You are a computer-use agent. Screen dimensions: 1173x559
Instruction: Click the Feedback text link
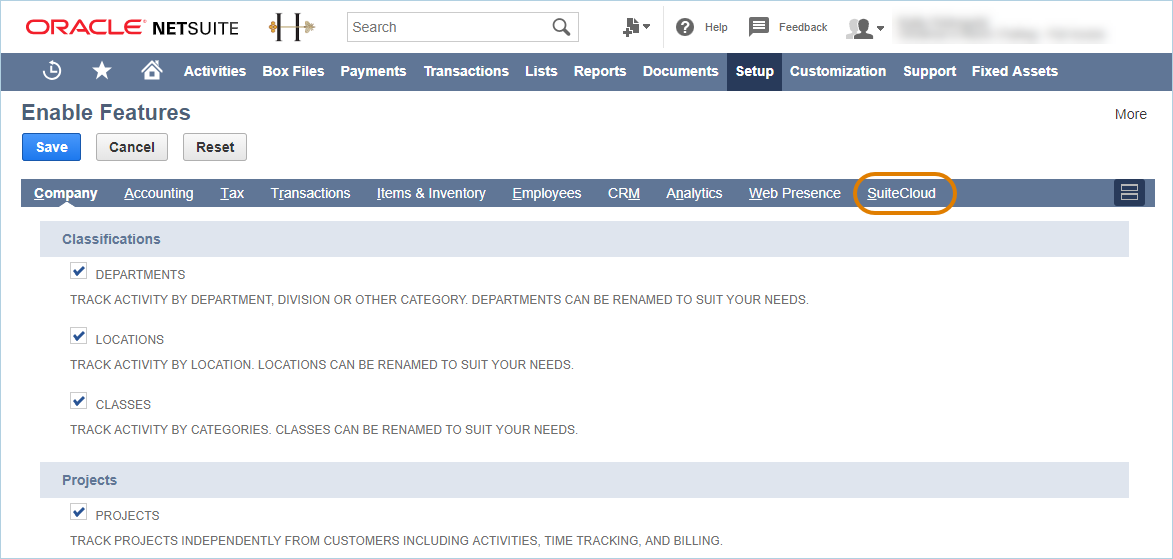click(803, 28)
